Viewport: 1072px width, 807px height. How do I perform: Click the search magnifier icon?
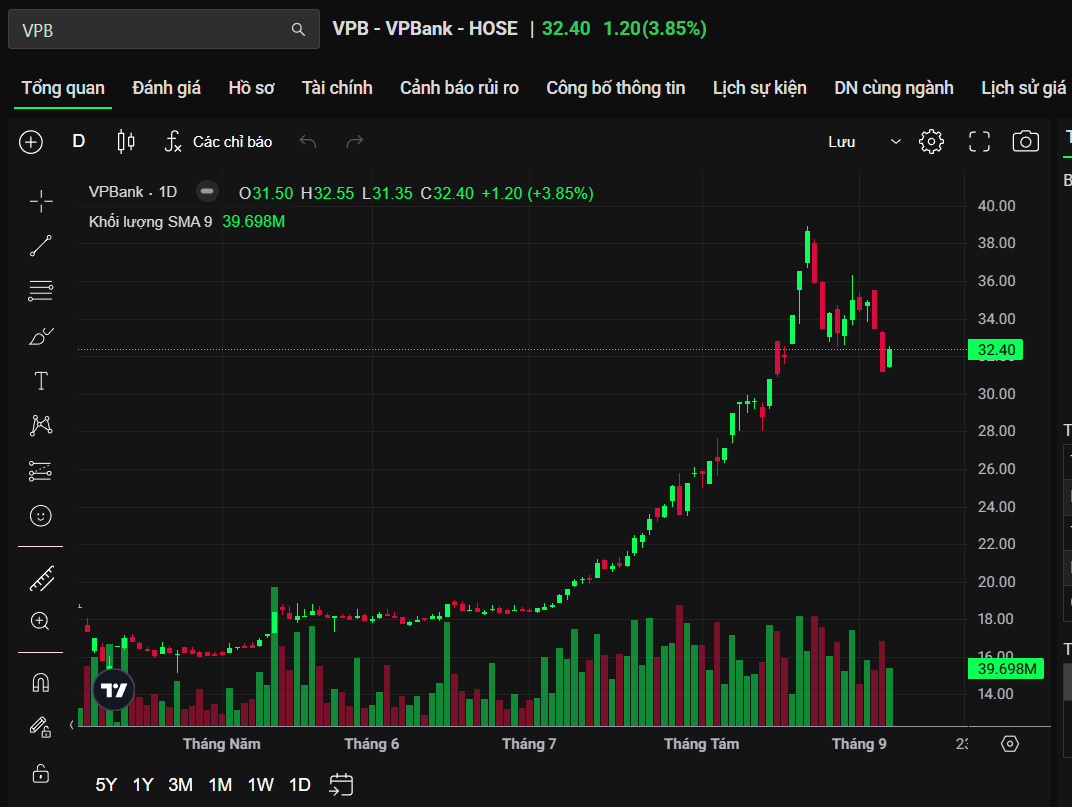297,29
